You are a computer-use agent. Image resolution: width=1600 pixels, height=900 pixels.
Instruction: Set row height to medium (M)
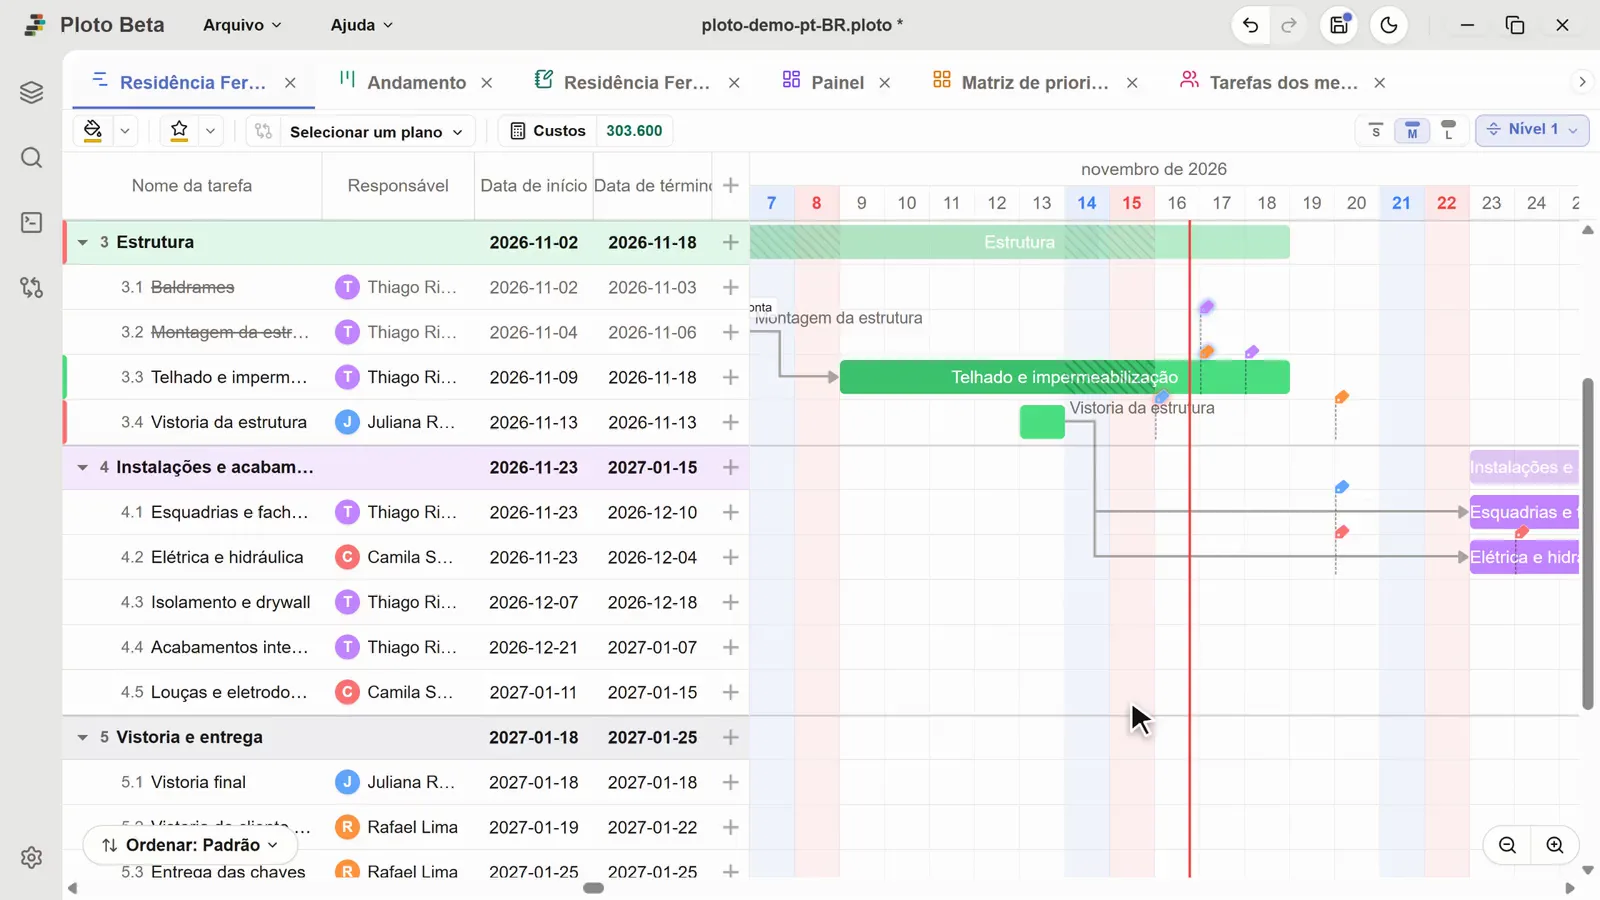click(1412, 130)
